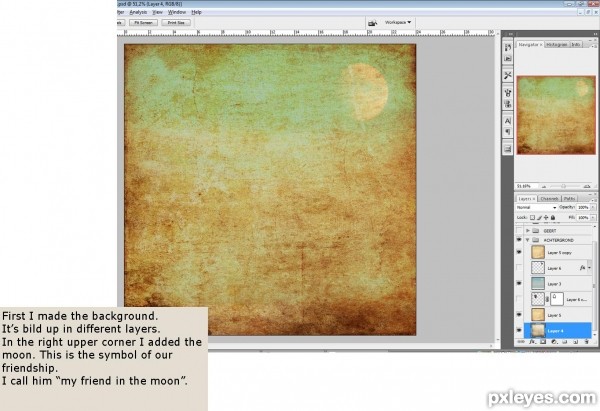The height and width of the screenshot is (411, 600).
Task: Show Layer 6 copy visibility
Action: (519, 299)
